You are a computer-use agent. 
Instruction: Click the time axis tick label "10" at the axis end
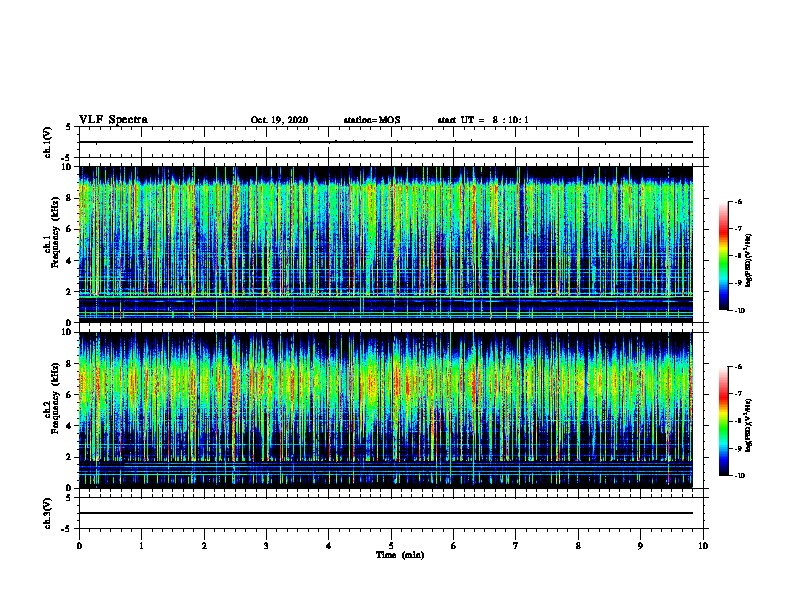(703, 546)
